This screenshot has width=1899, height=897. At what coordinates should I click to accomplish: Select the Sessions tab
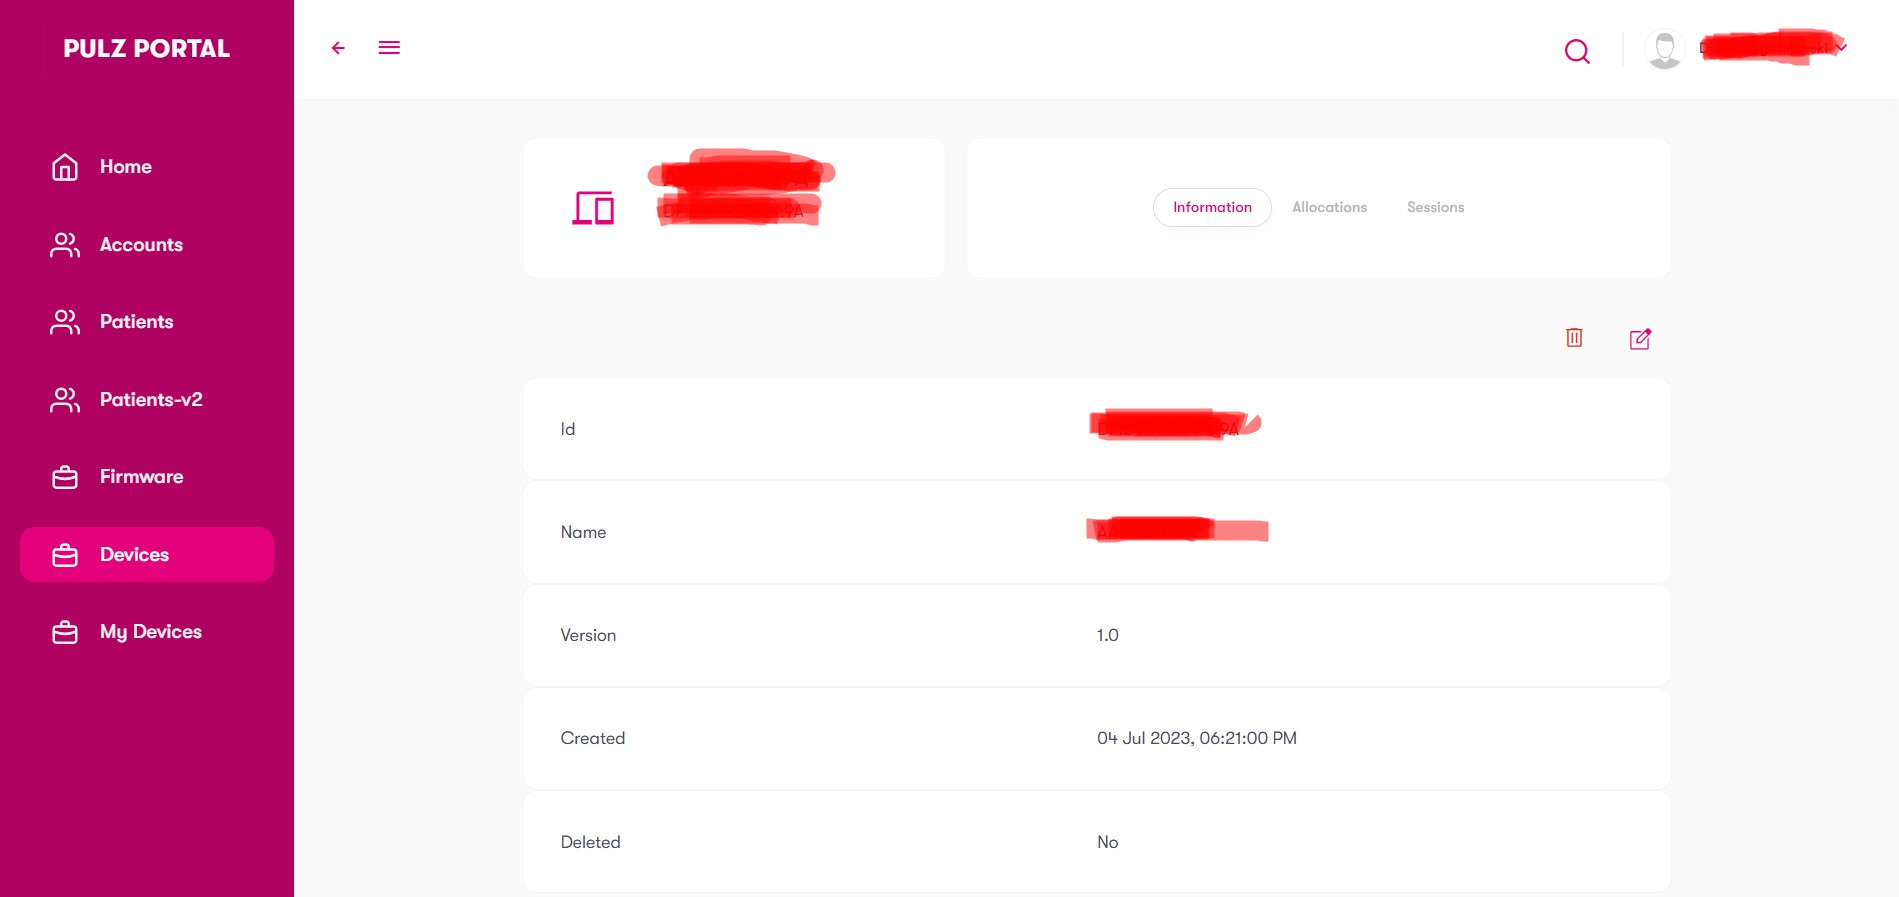point(1435,207)
